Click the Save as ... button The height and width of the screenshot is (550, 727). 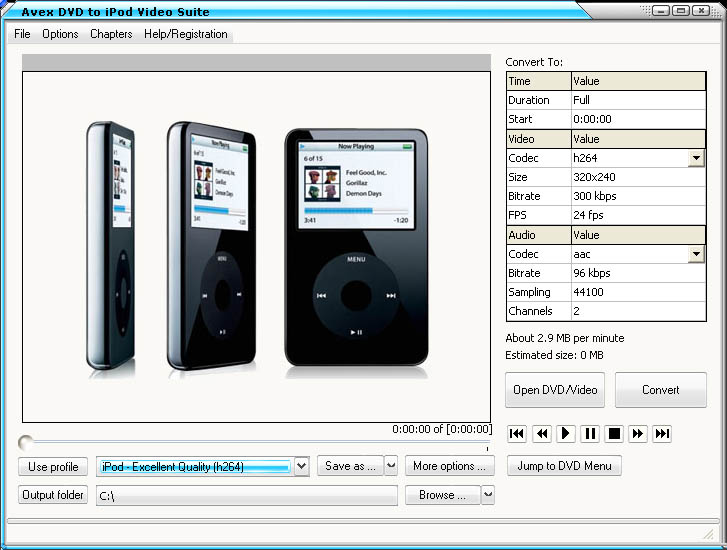pyautogui.click(x=351, y=466)
